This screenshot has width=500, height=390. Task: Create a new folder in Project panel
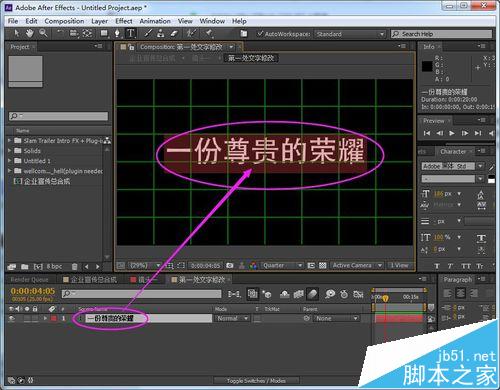(x=25, y=267)
